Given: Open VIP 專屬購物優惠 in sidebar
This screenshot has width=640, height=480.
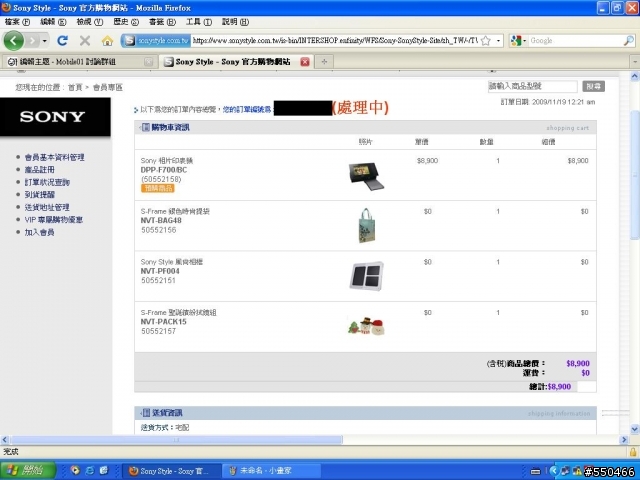Looking at the screenshot, I should pos(53,220).
